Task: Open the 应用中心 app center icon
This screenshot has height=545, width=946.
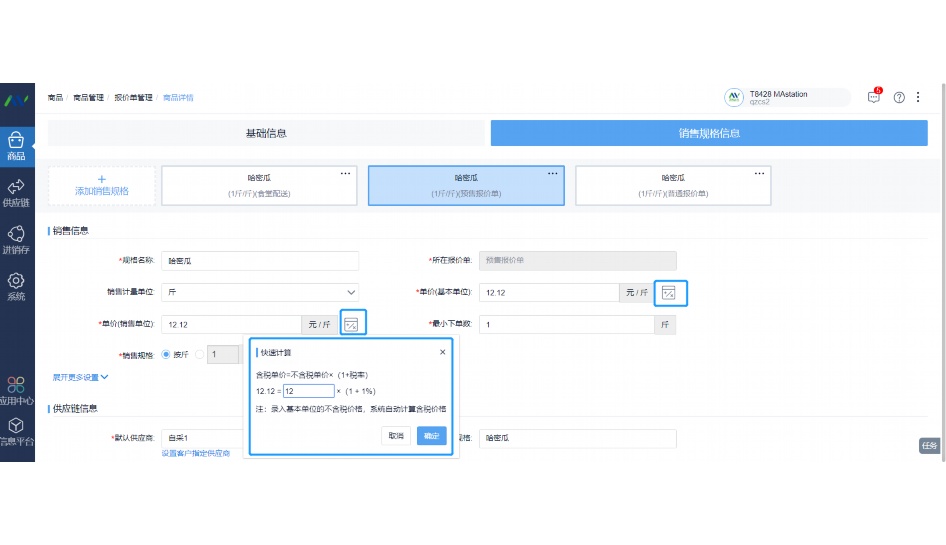Action: [16, 390]
